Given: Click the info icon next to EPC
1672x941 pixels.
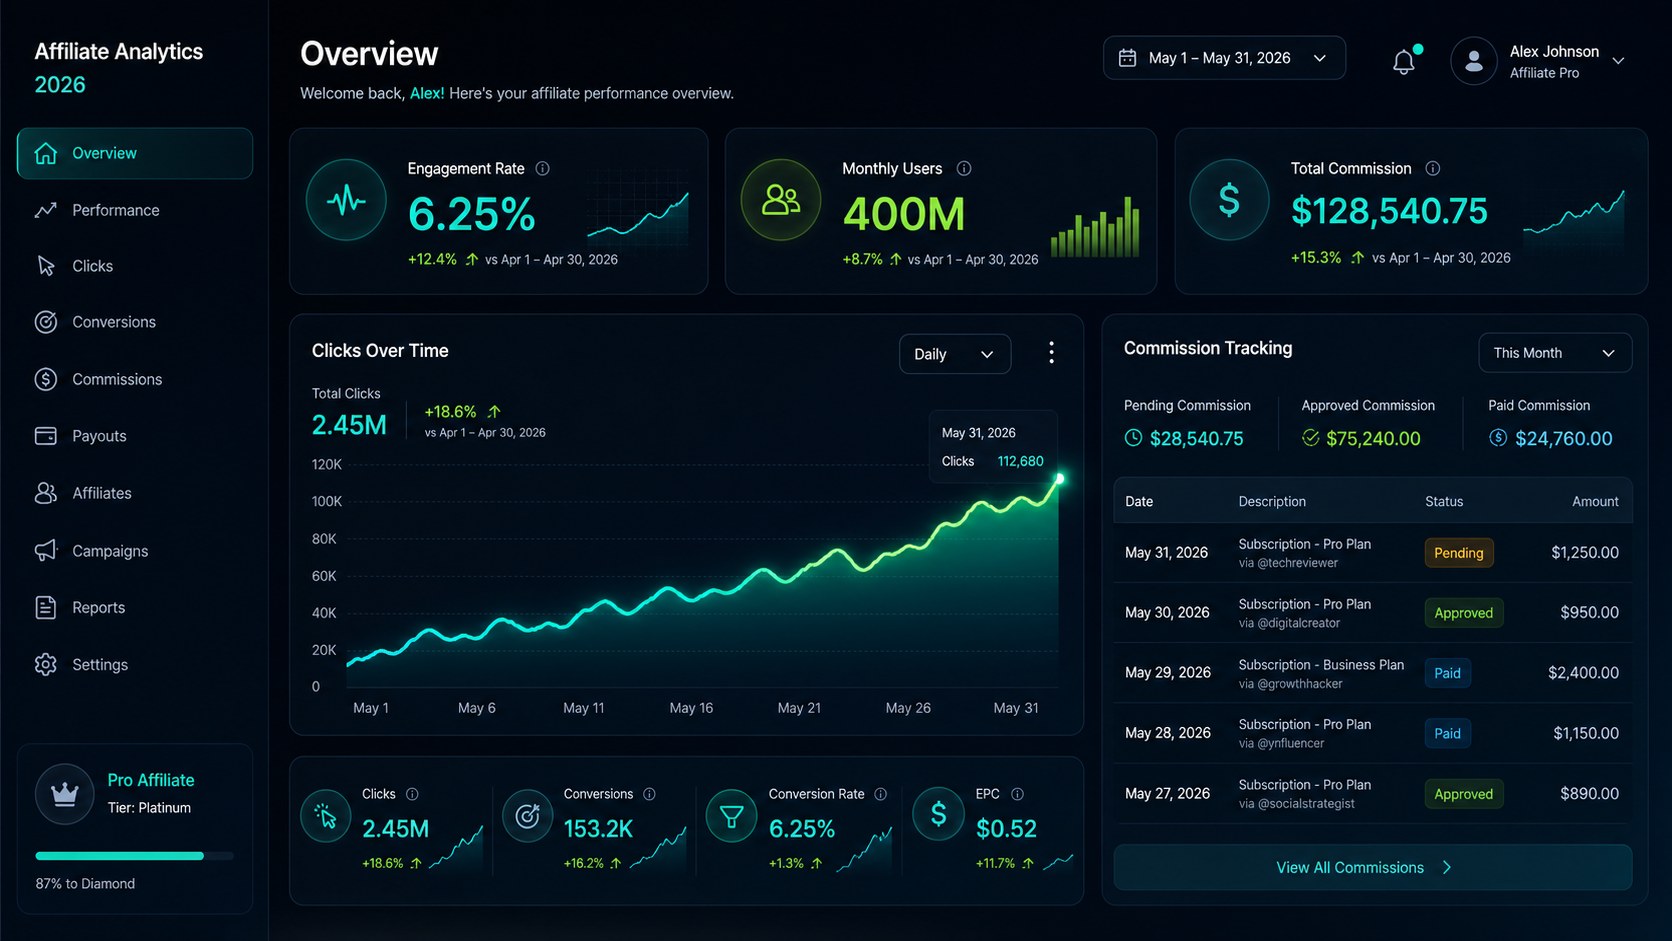Looking at the screenshot, I should (1017, 794).
